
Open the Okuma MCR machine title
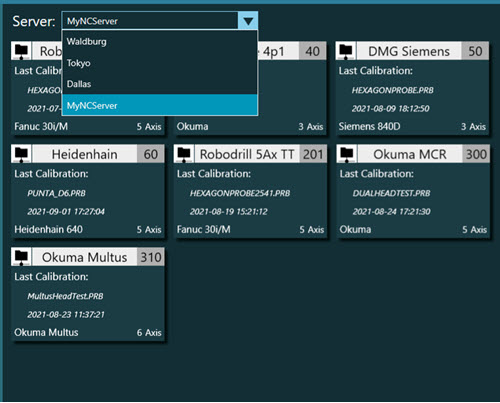point(410,154)
